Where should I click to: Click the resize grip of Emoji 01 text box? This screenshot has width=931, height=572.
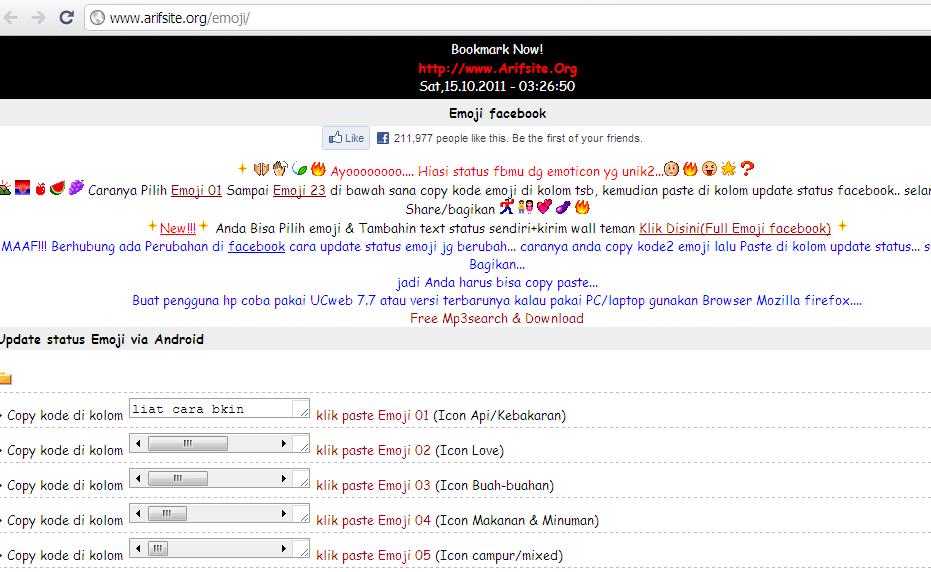point(304,412)
